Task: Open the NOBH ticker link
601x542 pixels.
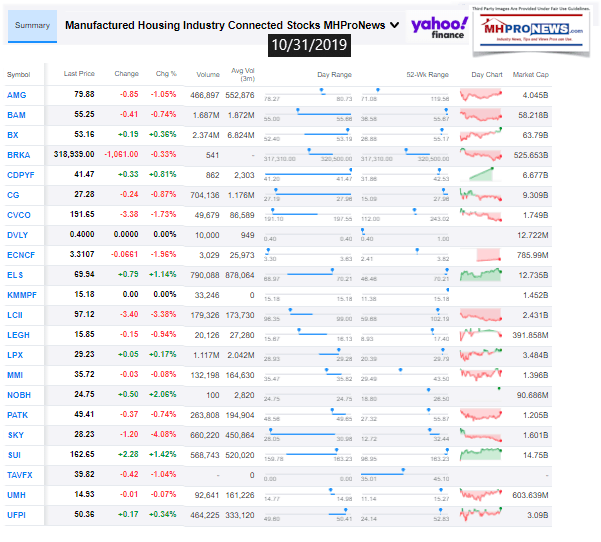Action: (x=19, y=395)
